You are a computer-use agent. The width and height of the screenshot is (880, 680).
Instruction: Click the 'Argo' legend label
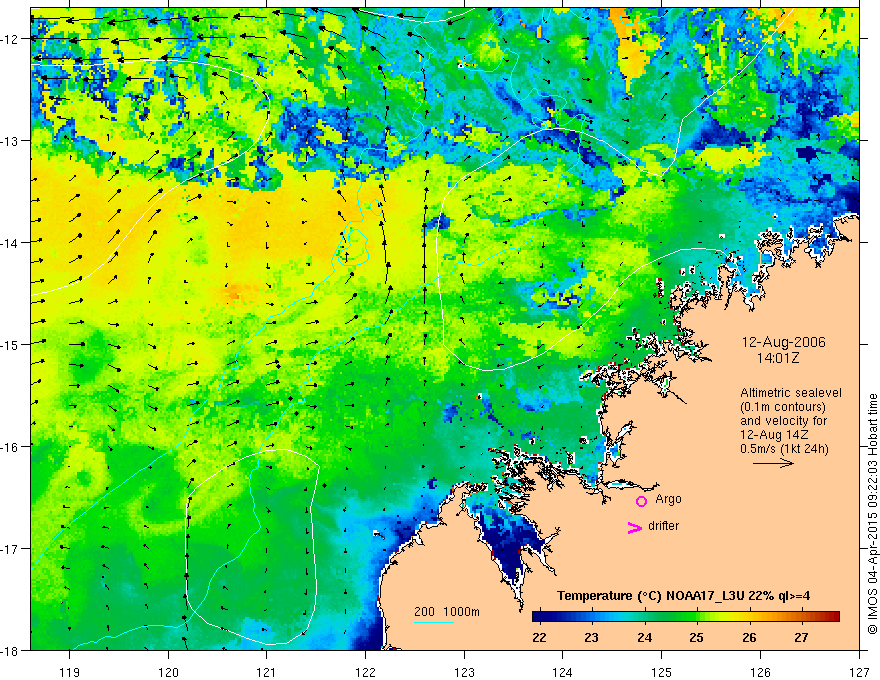coord(668,499)
